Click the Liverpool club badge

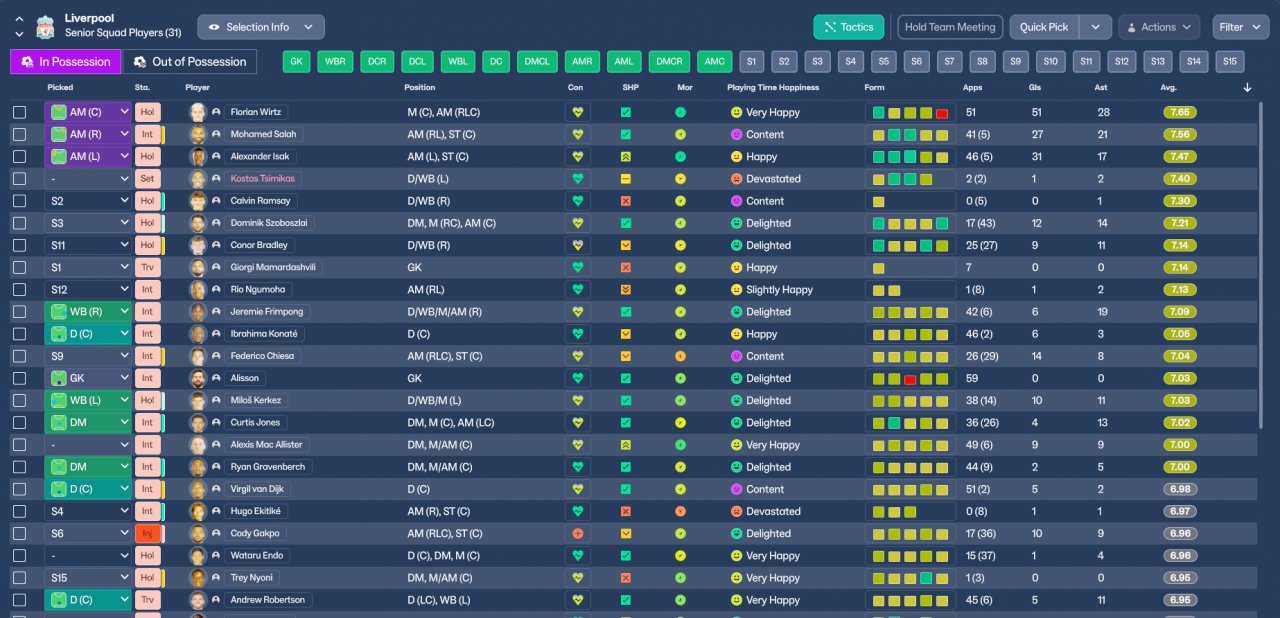click(45, 27)
